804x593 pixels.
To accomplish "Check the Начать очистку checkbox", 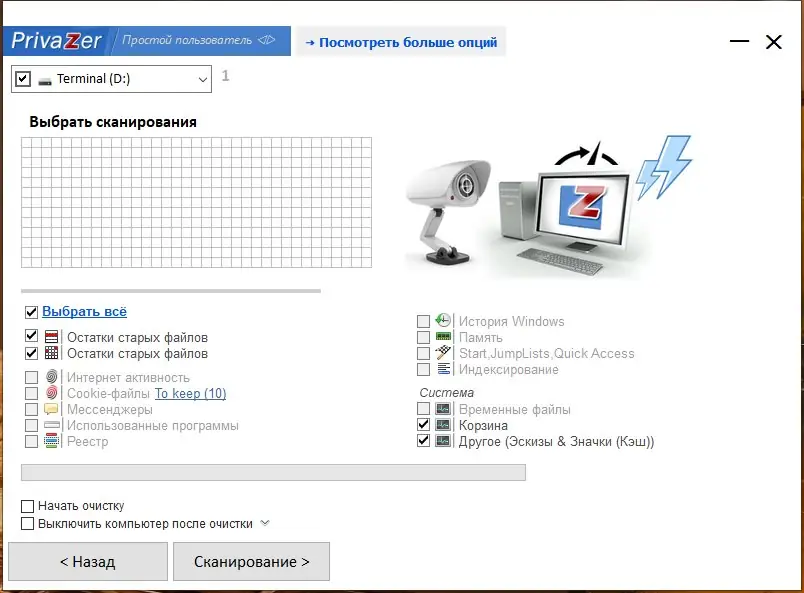I will click(x=27, y=506).
